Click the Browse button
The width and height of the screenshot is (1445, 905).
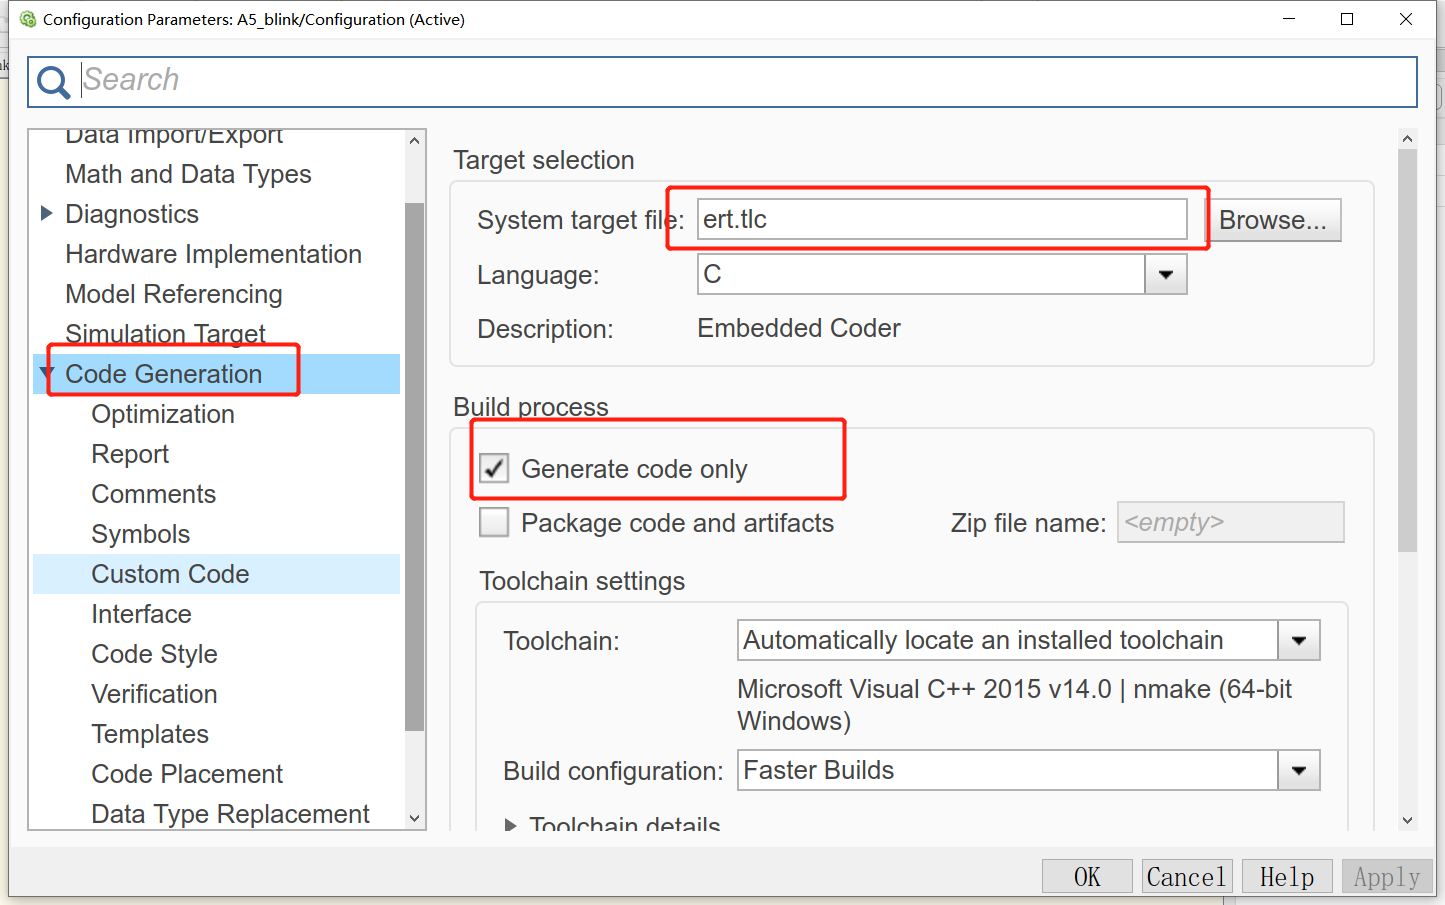tap(1272, 220)
